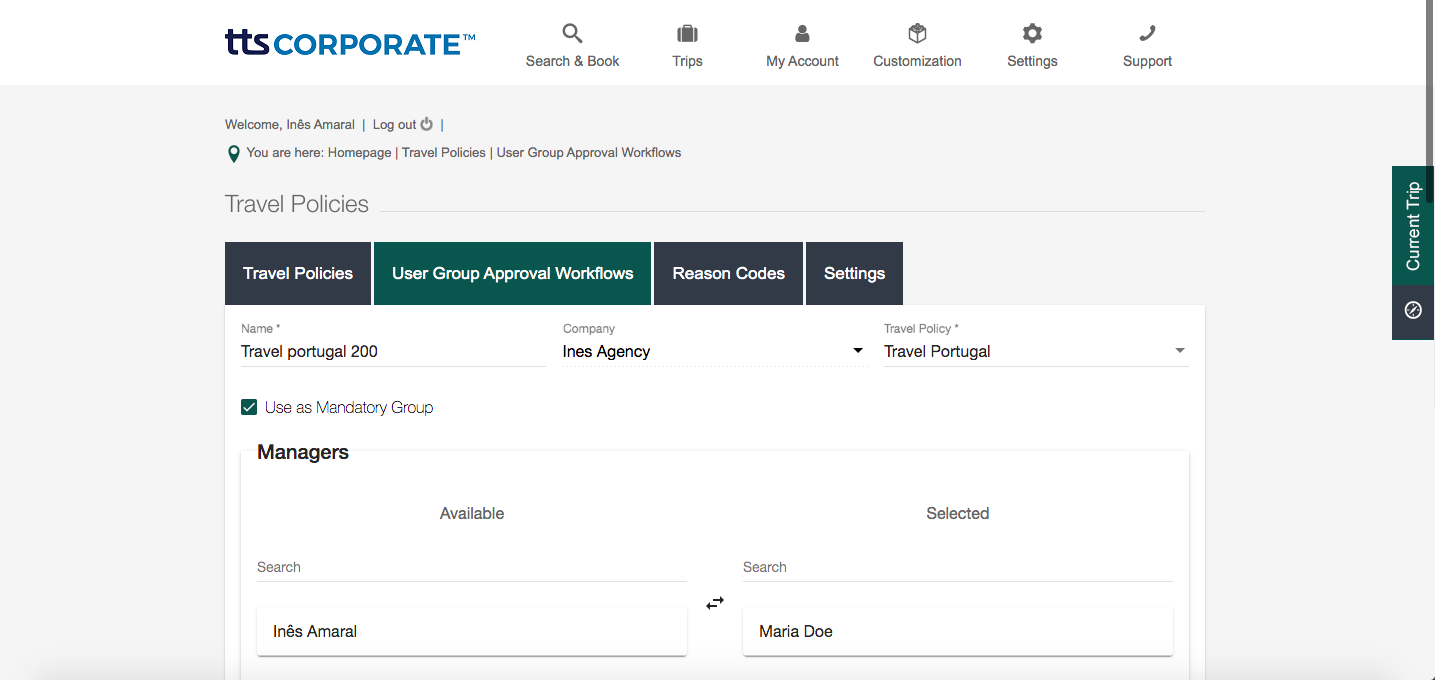1435x680 pixels.
Task: Click the Settings gear icon
Action: [x=1032, y=34]
